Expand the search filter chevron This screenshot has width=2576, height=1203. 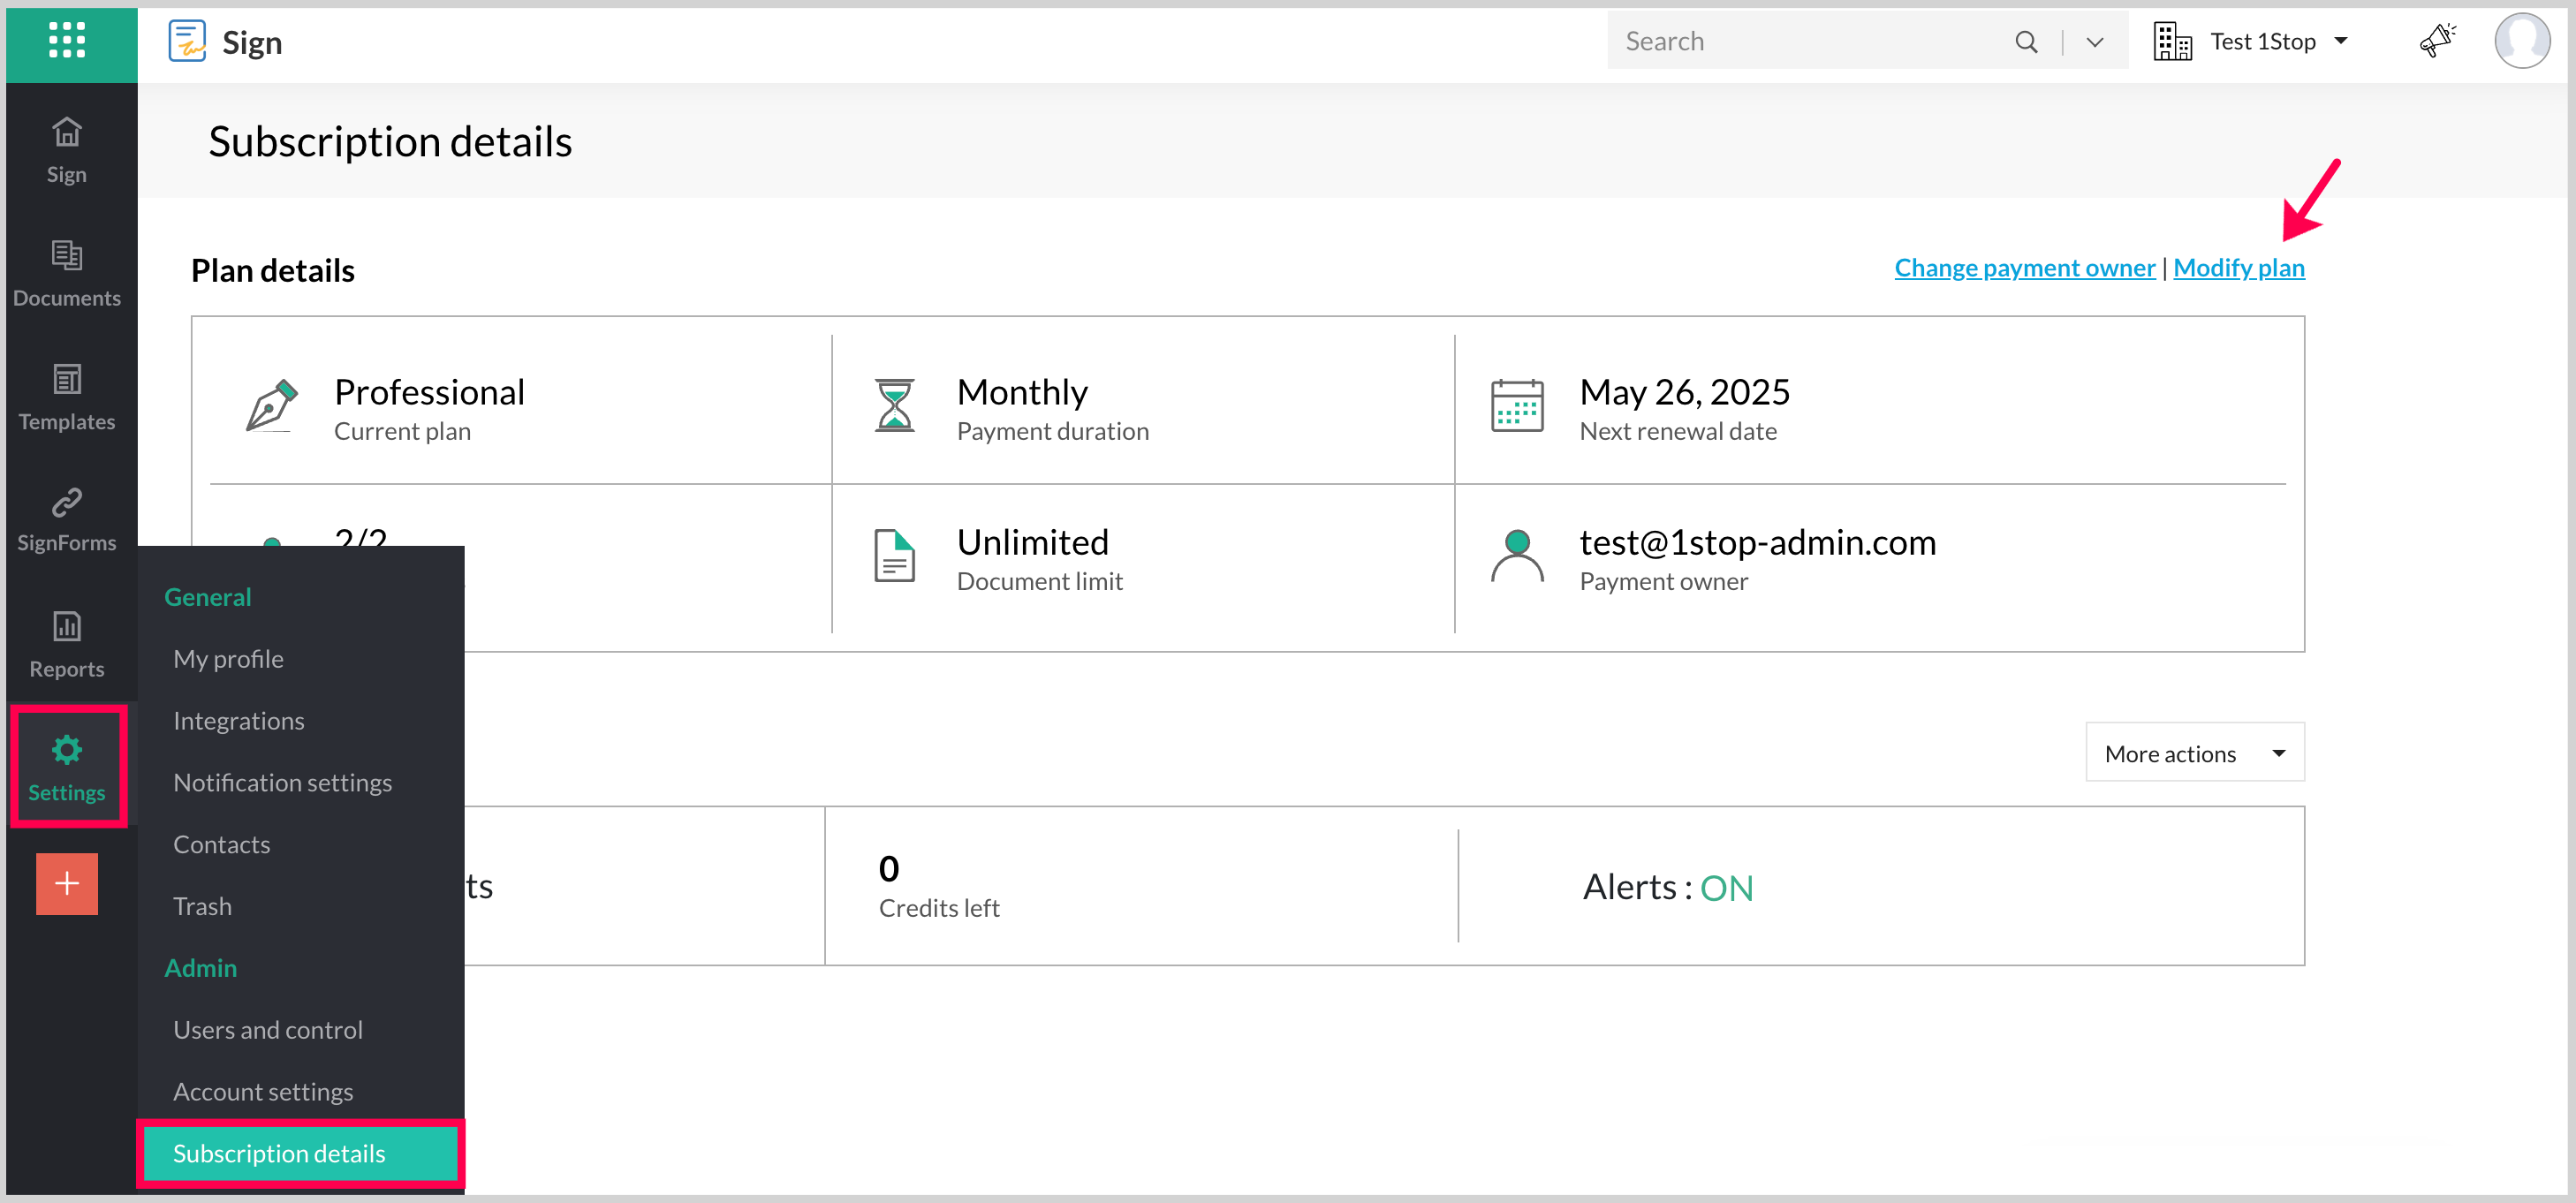(2094, 41)
